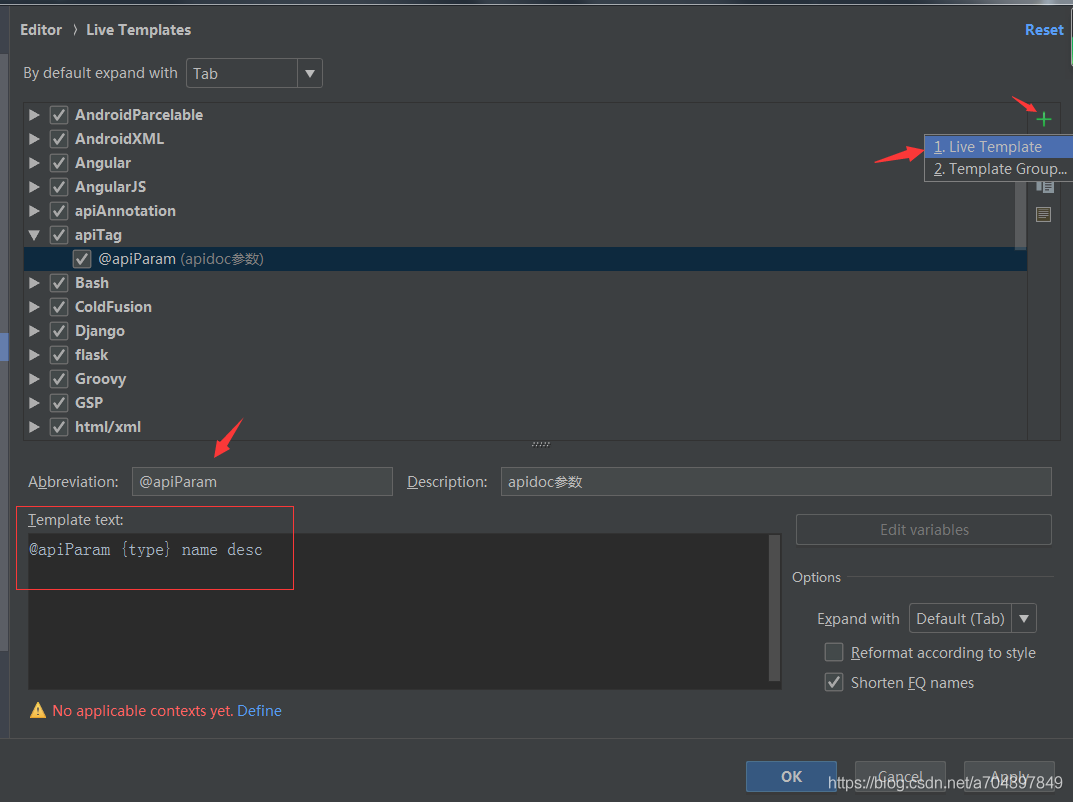Select the apiAnnotation tree row
The image size is (1073, 802).
click(525, 211)
